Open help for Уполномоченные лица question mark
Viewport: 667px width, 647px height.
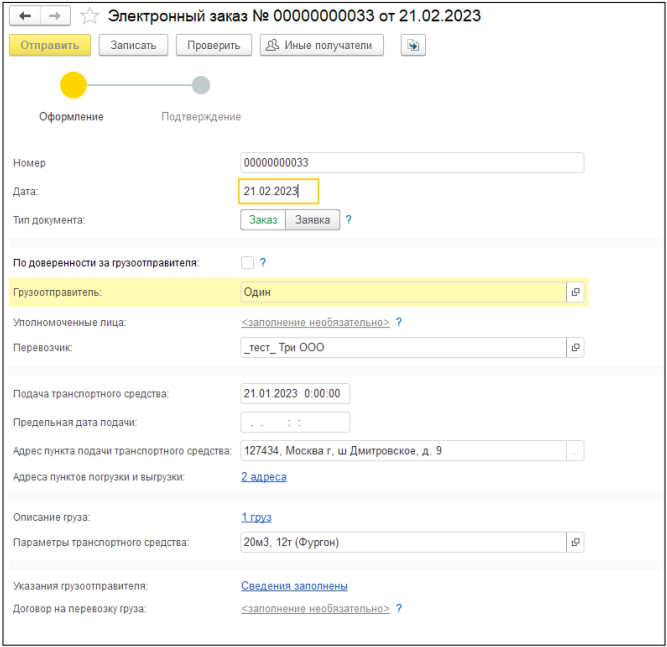(399, 322)
